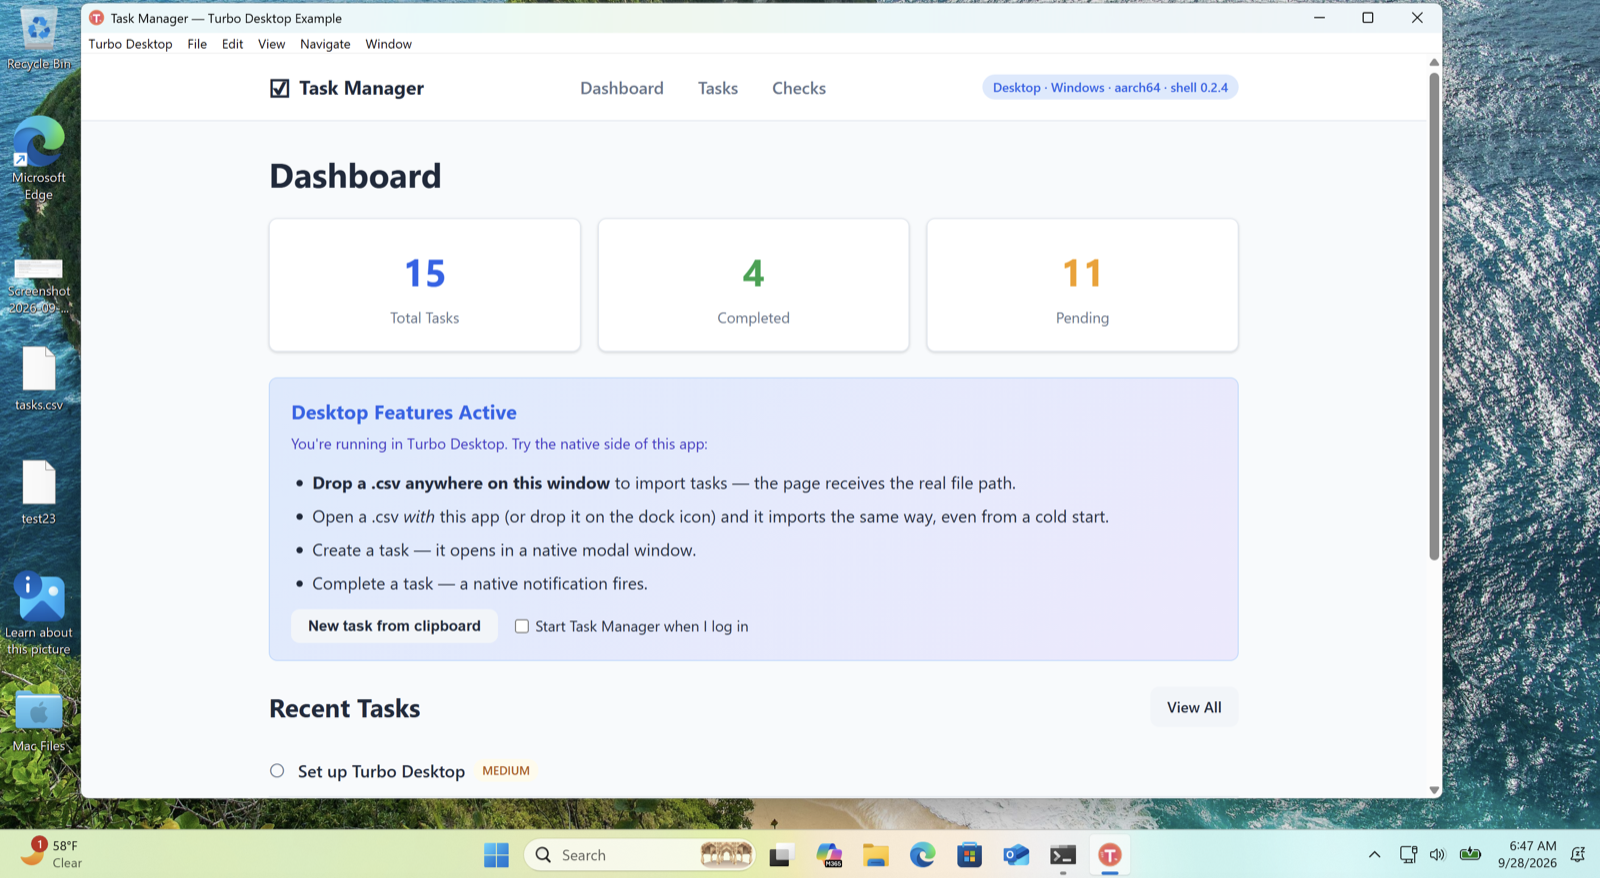Screen dimensions: 1600x878
Task: Click the Task Manager title link
Action: coord(361,88)
